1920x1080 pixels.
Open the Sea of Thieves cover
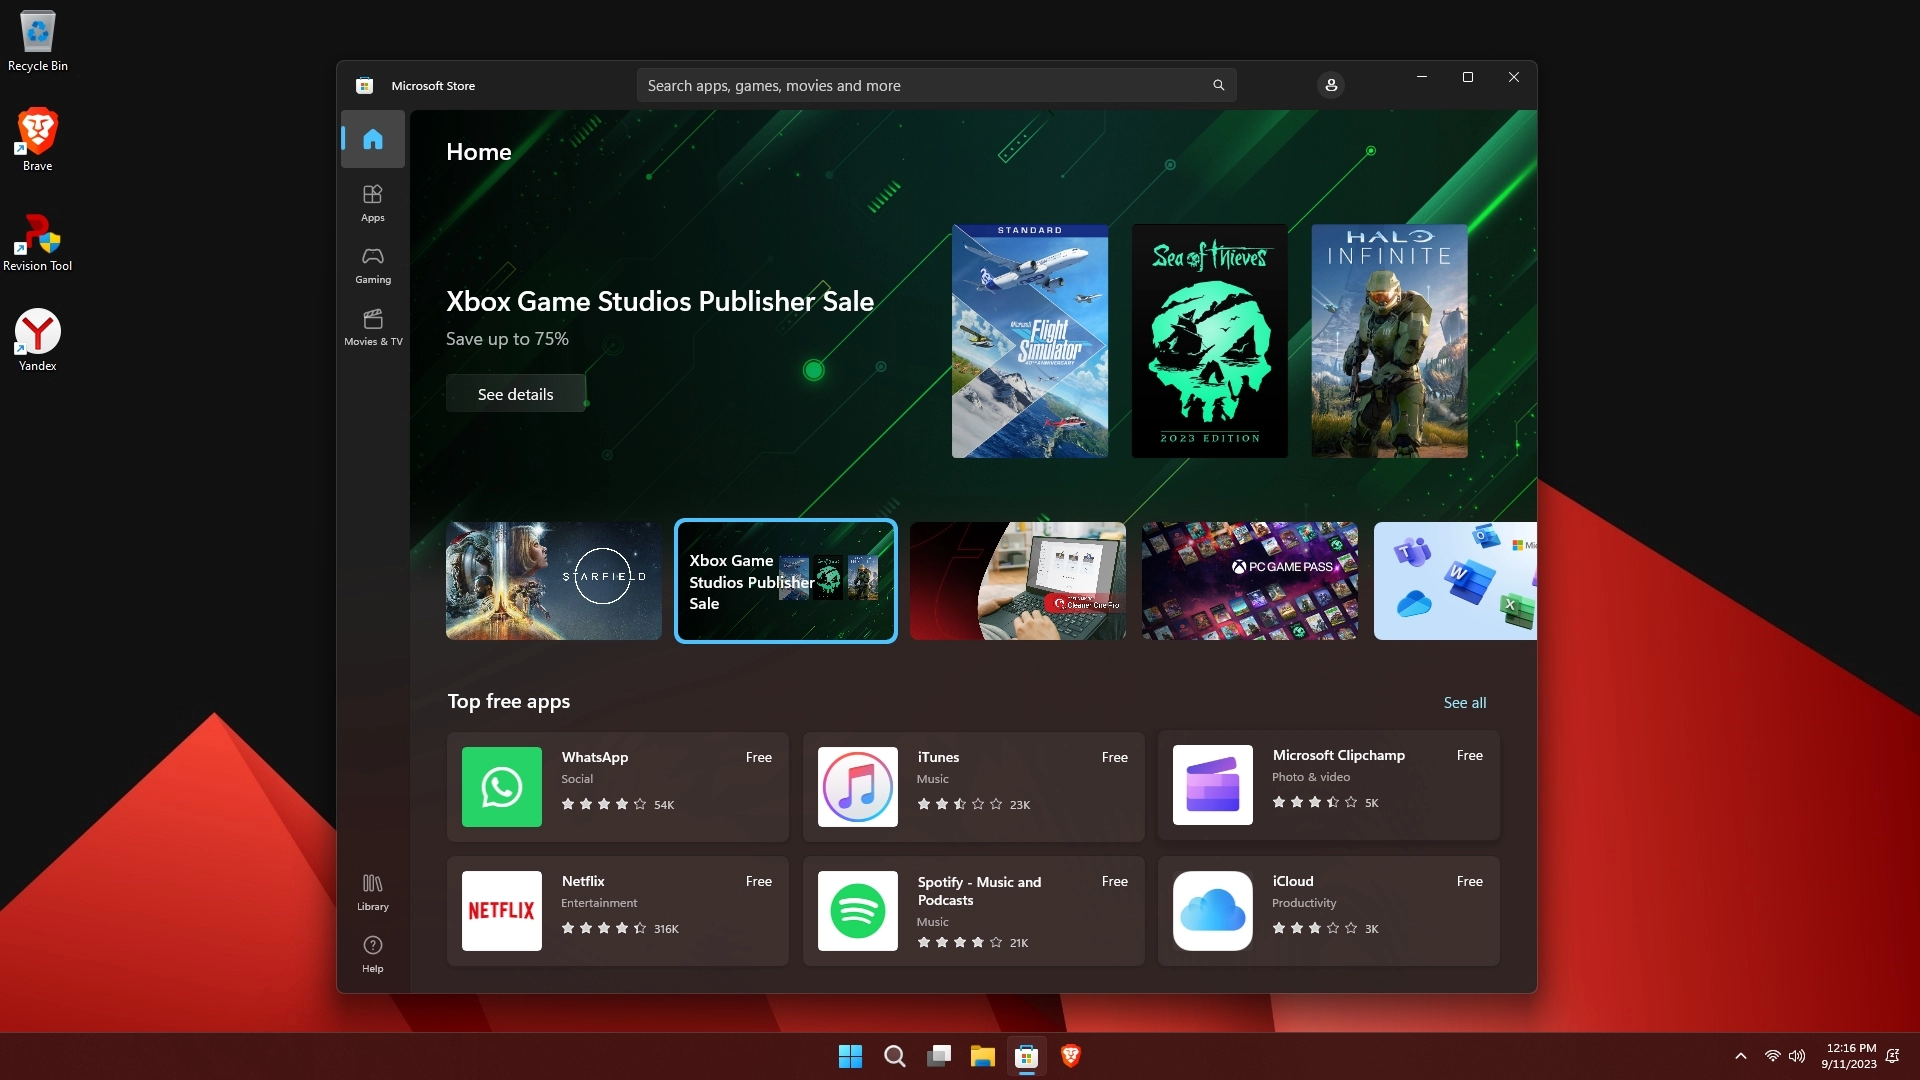[1209, 341]
